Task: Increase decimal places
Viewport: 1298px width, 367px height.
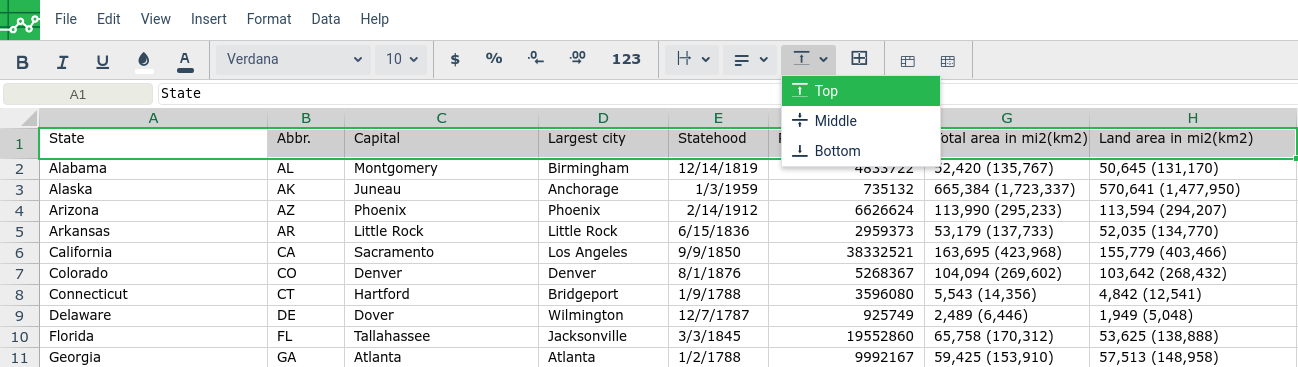Action: tap(577, 59)
